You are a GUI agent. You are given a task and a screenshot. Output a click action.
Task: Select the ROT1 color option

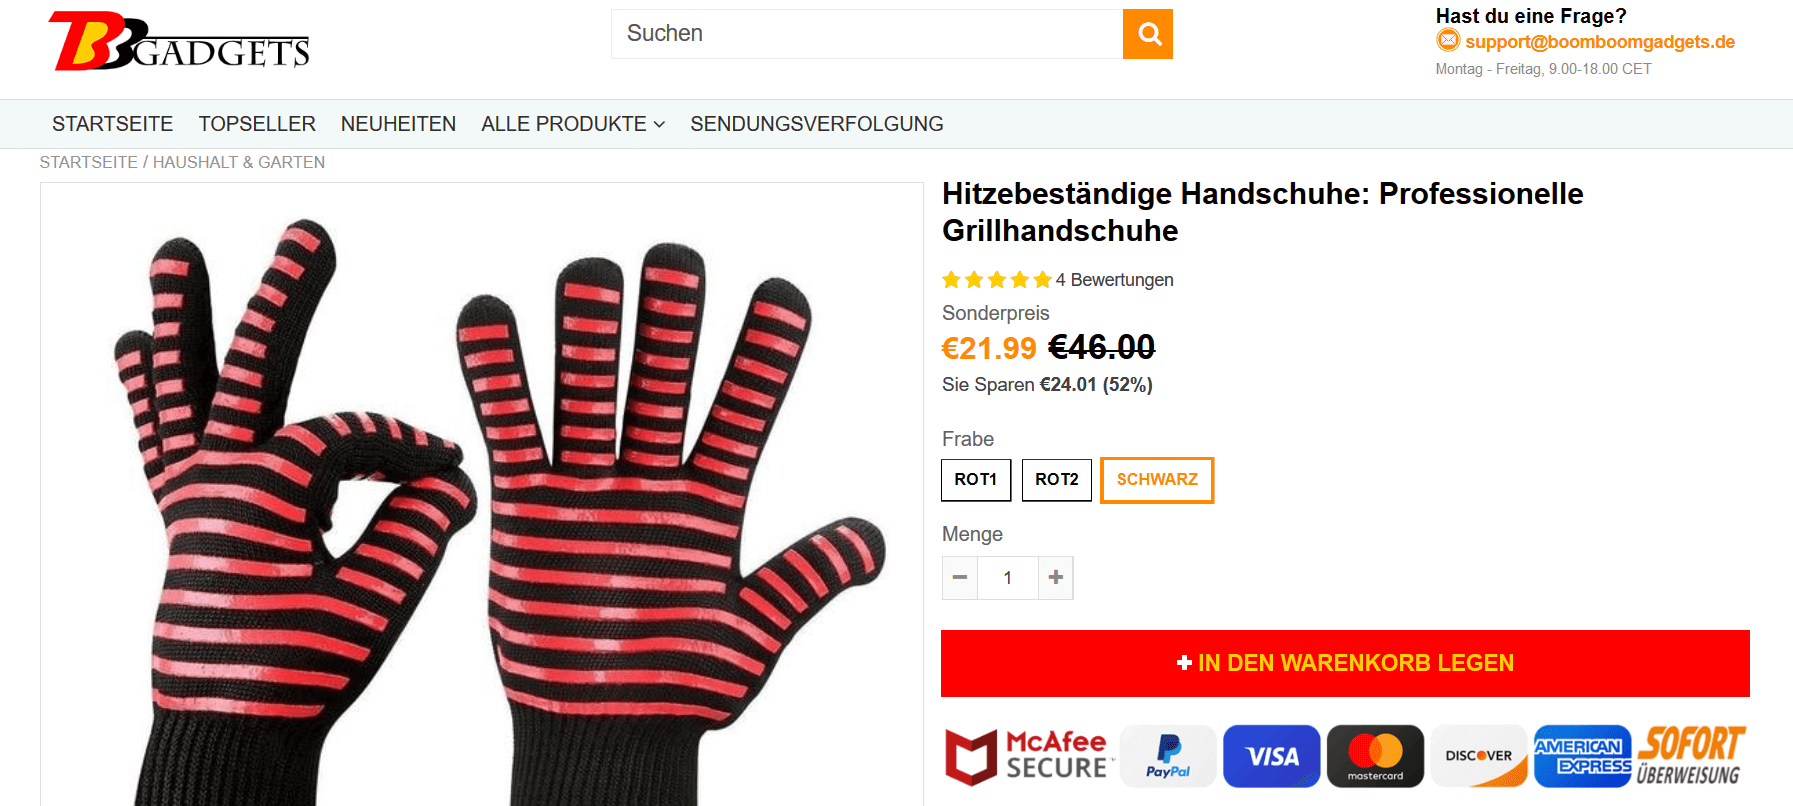[976, 480]
